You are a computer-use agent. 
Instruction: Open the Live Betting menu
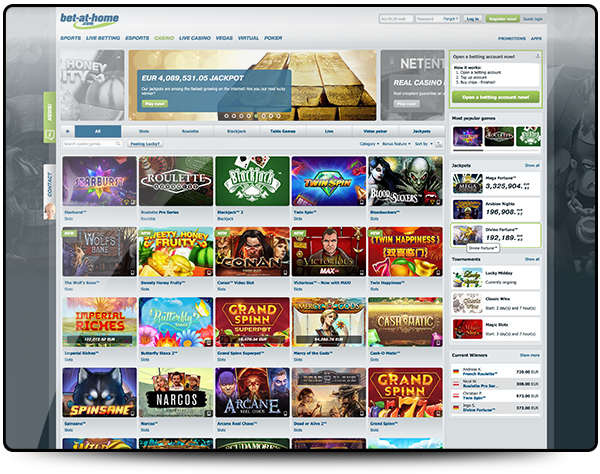tap(103, 38)
